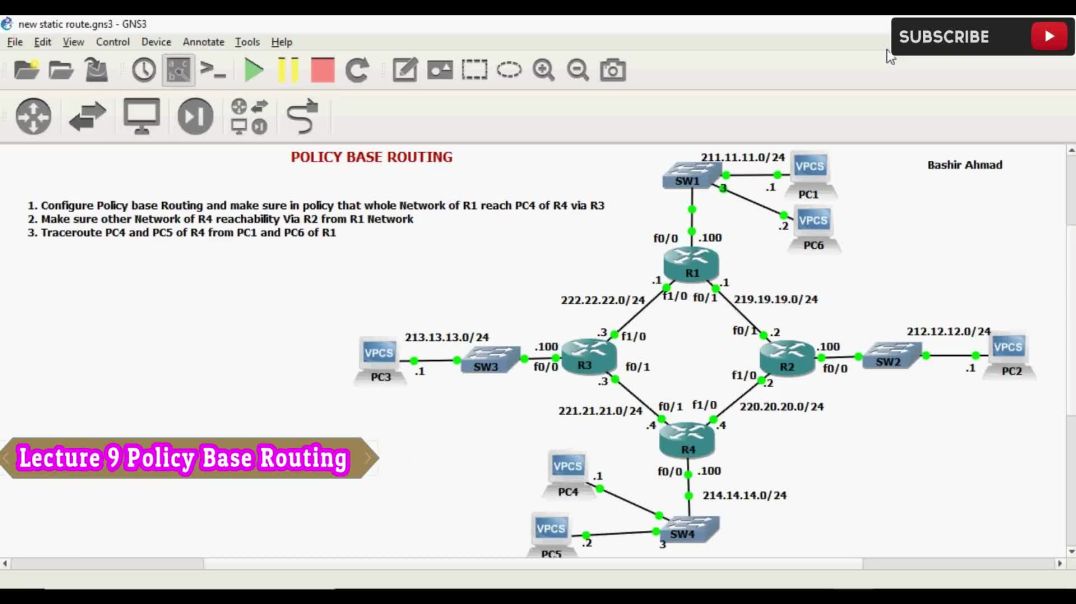Image resolution: width=1076 pixels, height=604 pixels.
Task: Click the 212.12.12.0/24 network label
Action: tap(948, 331)
